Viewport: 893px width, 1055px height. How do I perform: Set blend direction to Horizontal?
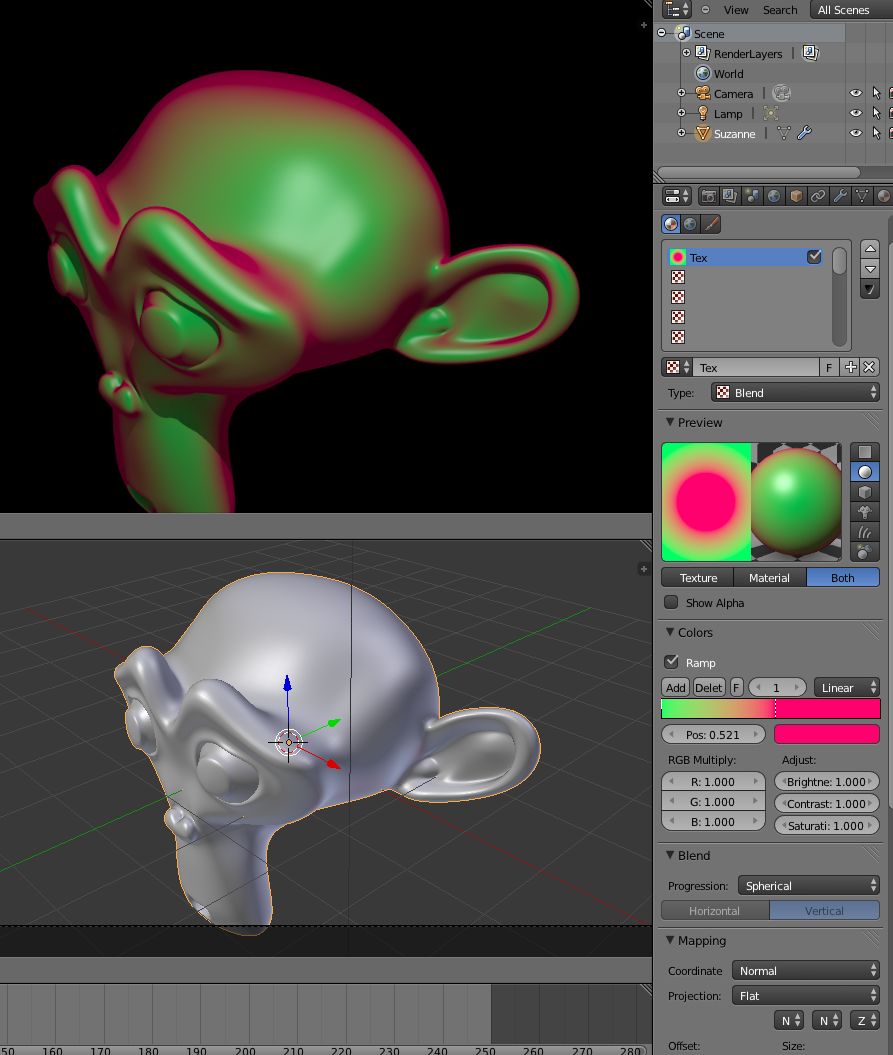tap(715, 910)
